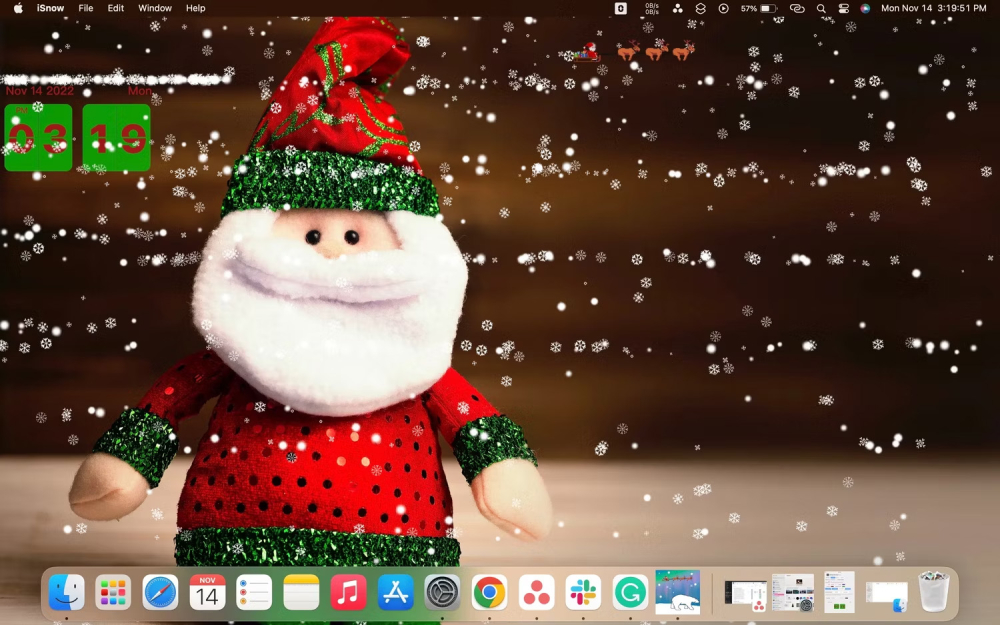Restore the first minimized window thumbnail
Screen dimensions: 1000x625
pyautogui.click(x=745, y=593)
